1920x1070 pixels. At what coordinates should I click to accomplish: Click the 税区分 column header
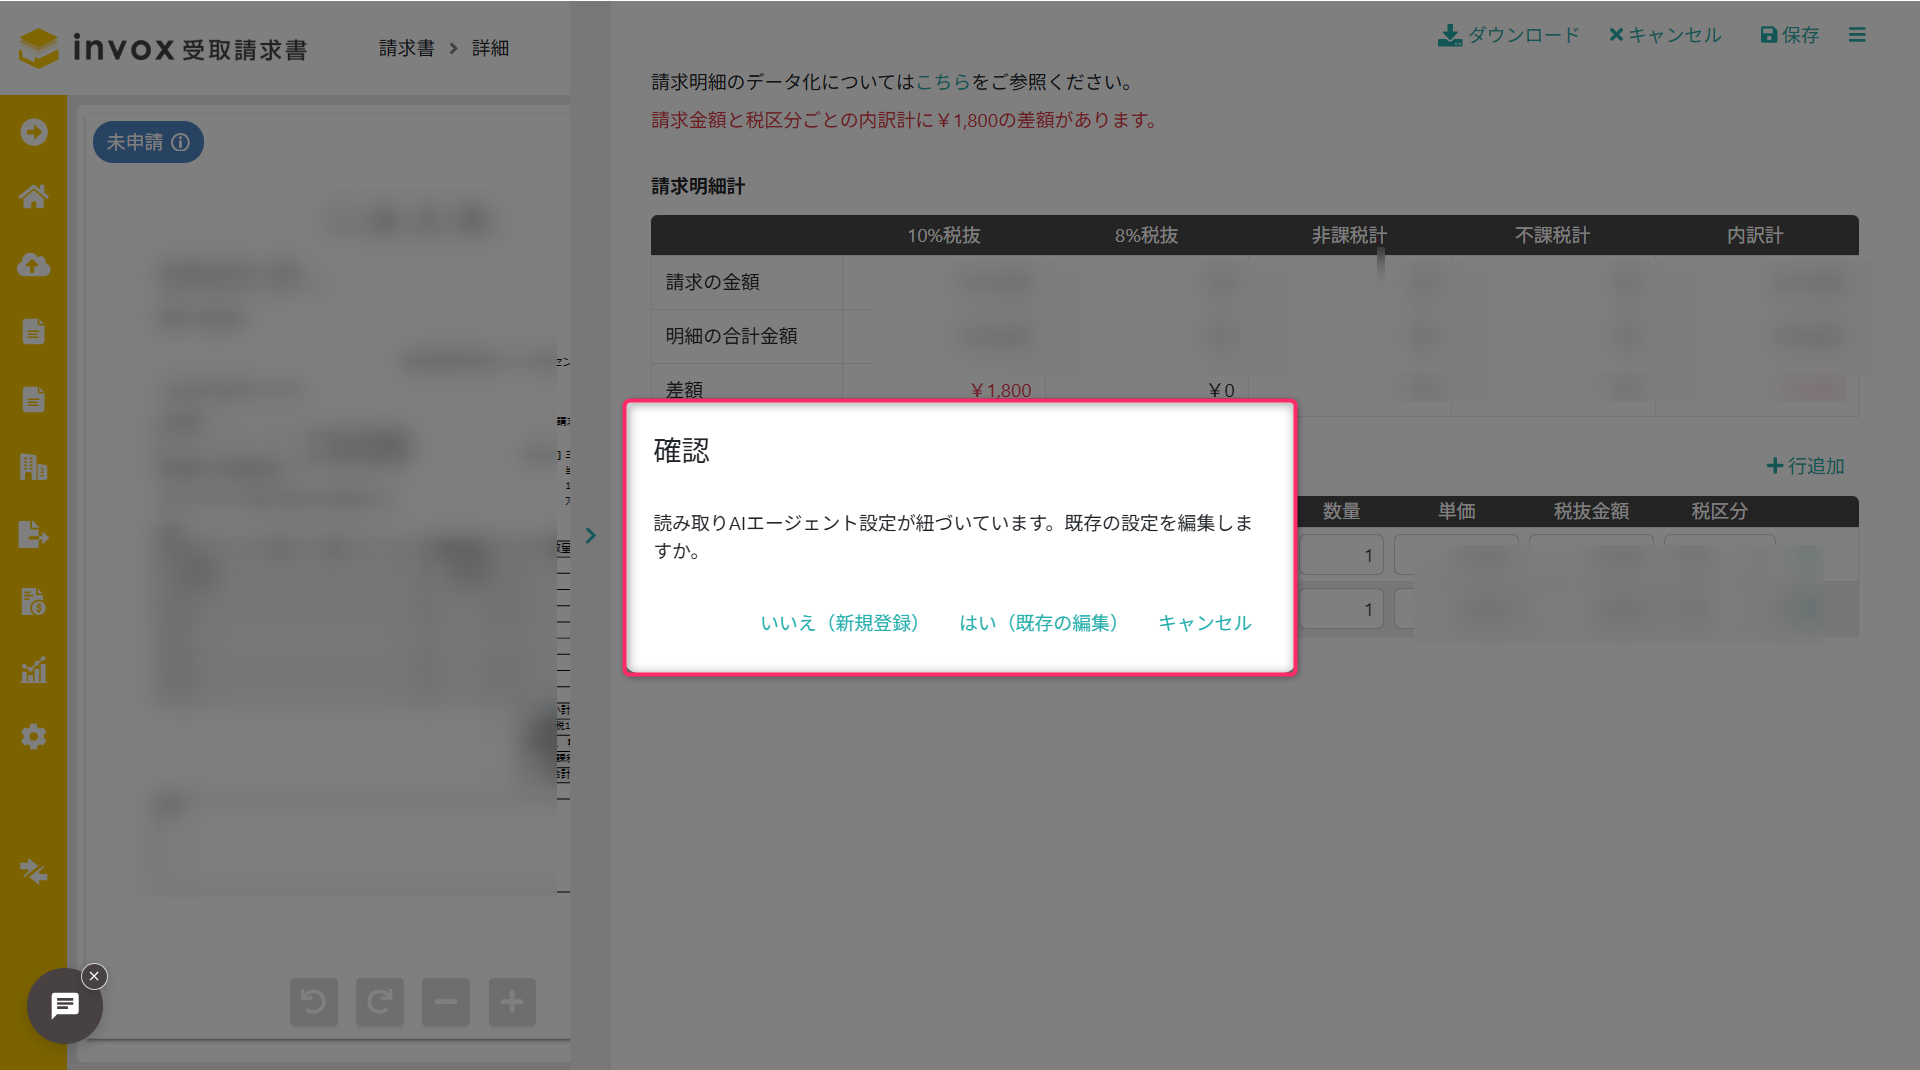coord(1720,511)
